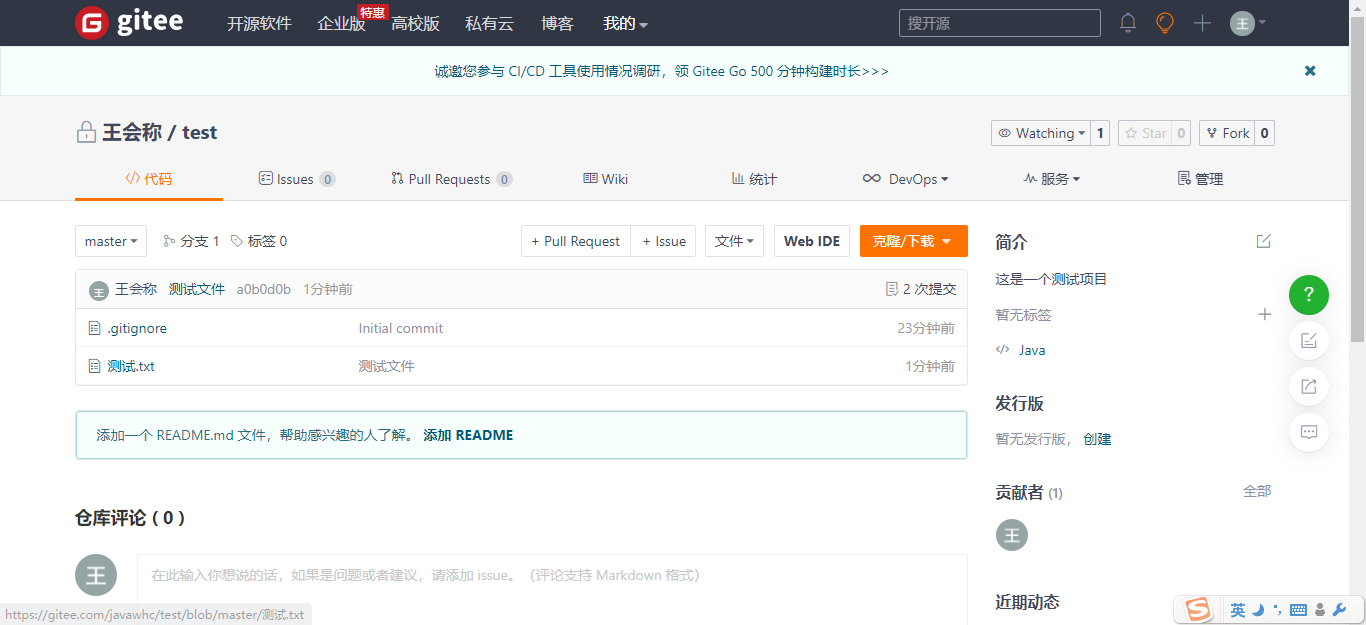
Task: Open the floating chat comment icon
Action: (1309, 433)
